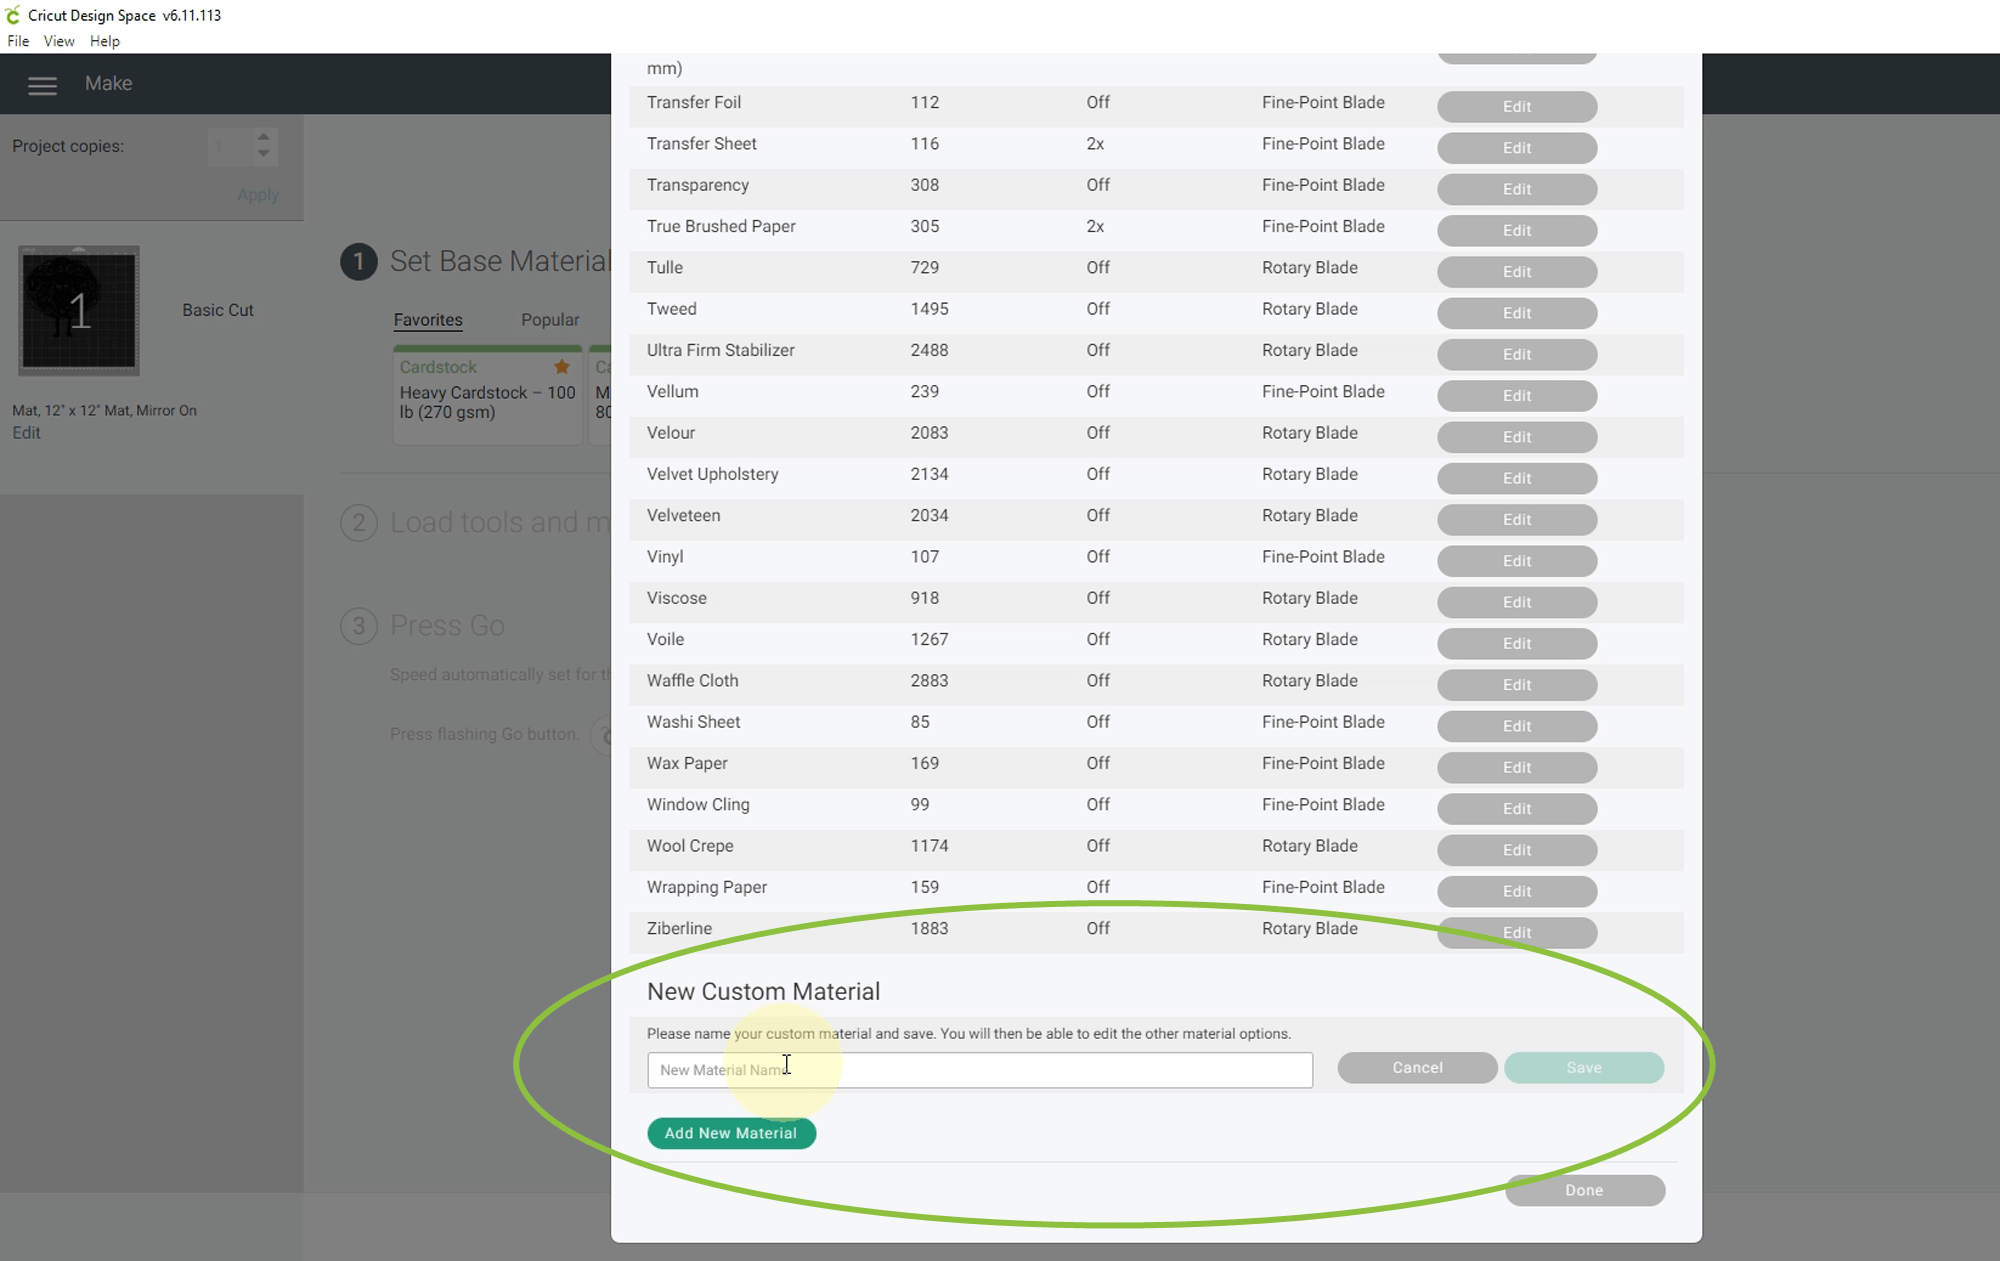Click the Cricut logo in title bar

(13, 15)
